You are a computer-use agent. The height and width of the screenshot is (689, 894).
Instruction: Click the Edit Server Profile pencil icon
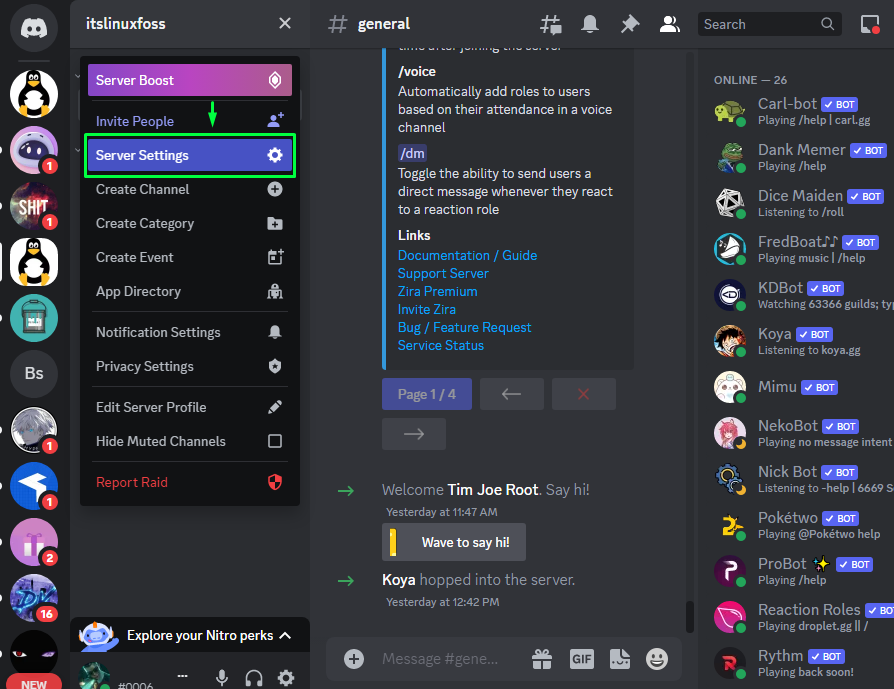click(275, 407)
